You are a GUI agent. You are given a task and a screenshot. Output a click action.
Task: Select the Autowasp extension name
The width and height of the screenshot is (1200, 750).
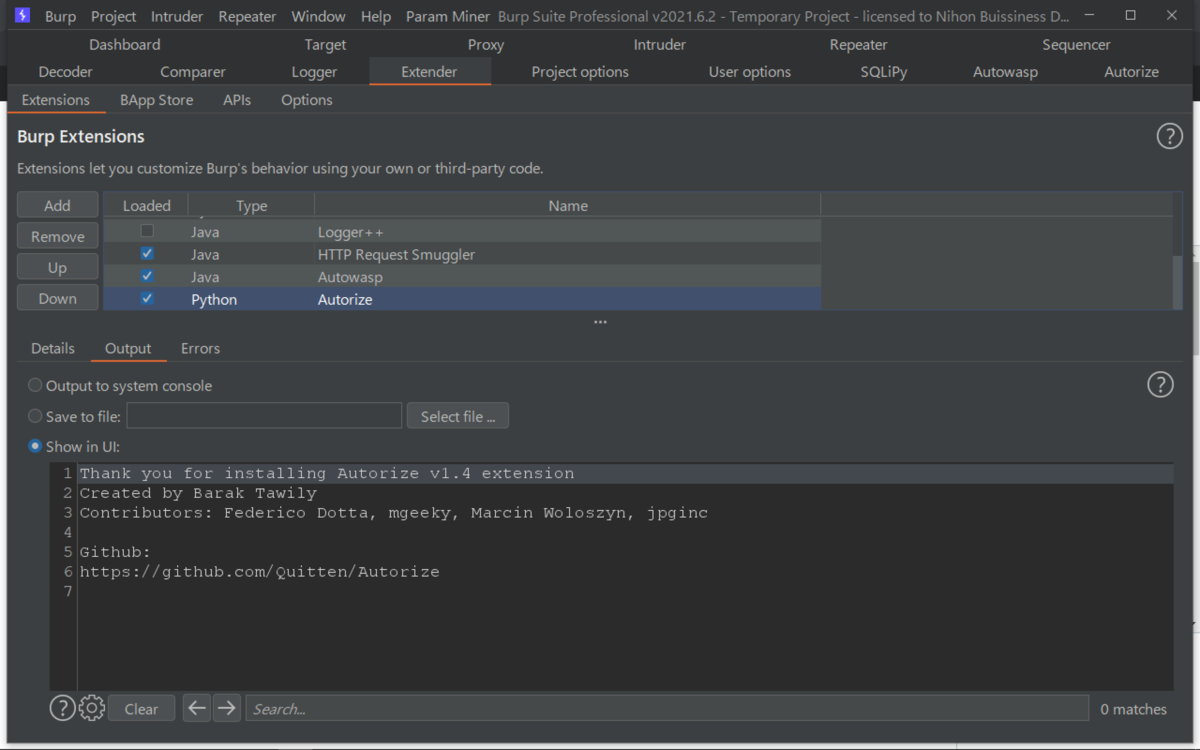350,277
